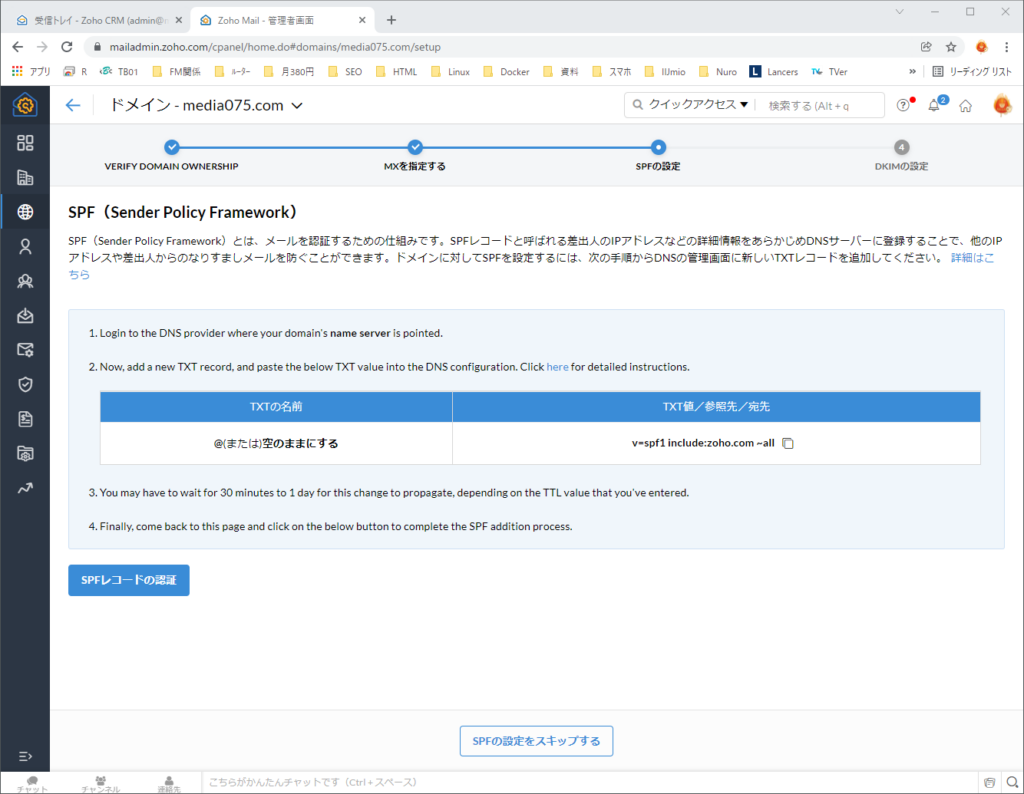The height and width of the screenshot is (794, 1024).
Task: Open the reports trend arrow icon
Action: point(25,488)
